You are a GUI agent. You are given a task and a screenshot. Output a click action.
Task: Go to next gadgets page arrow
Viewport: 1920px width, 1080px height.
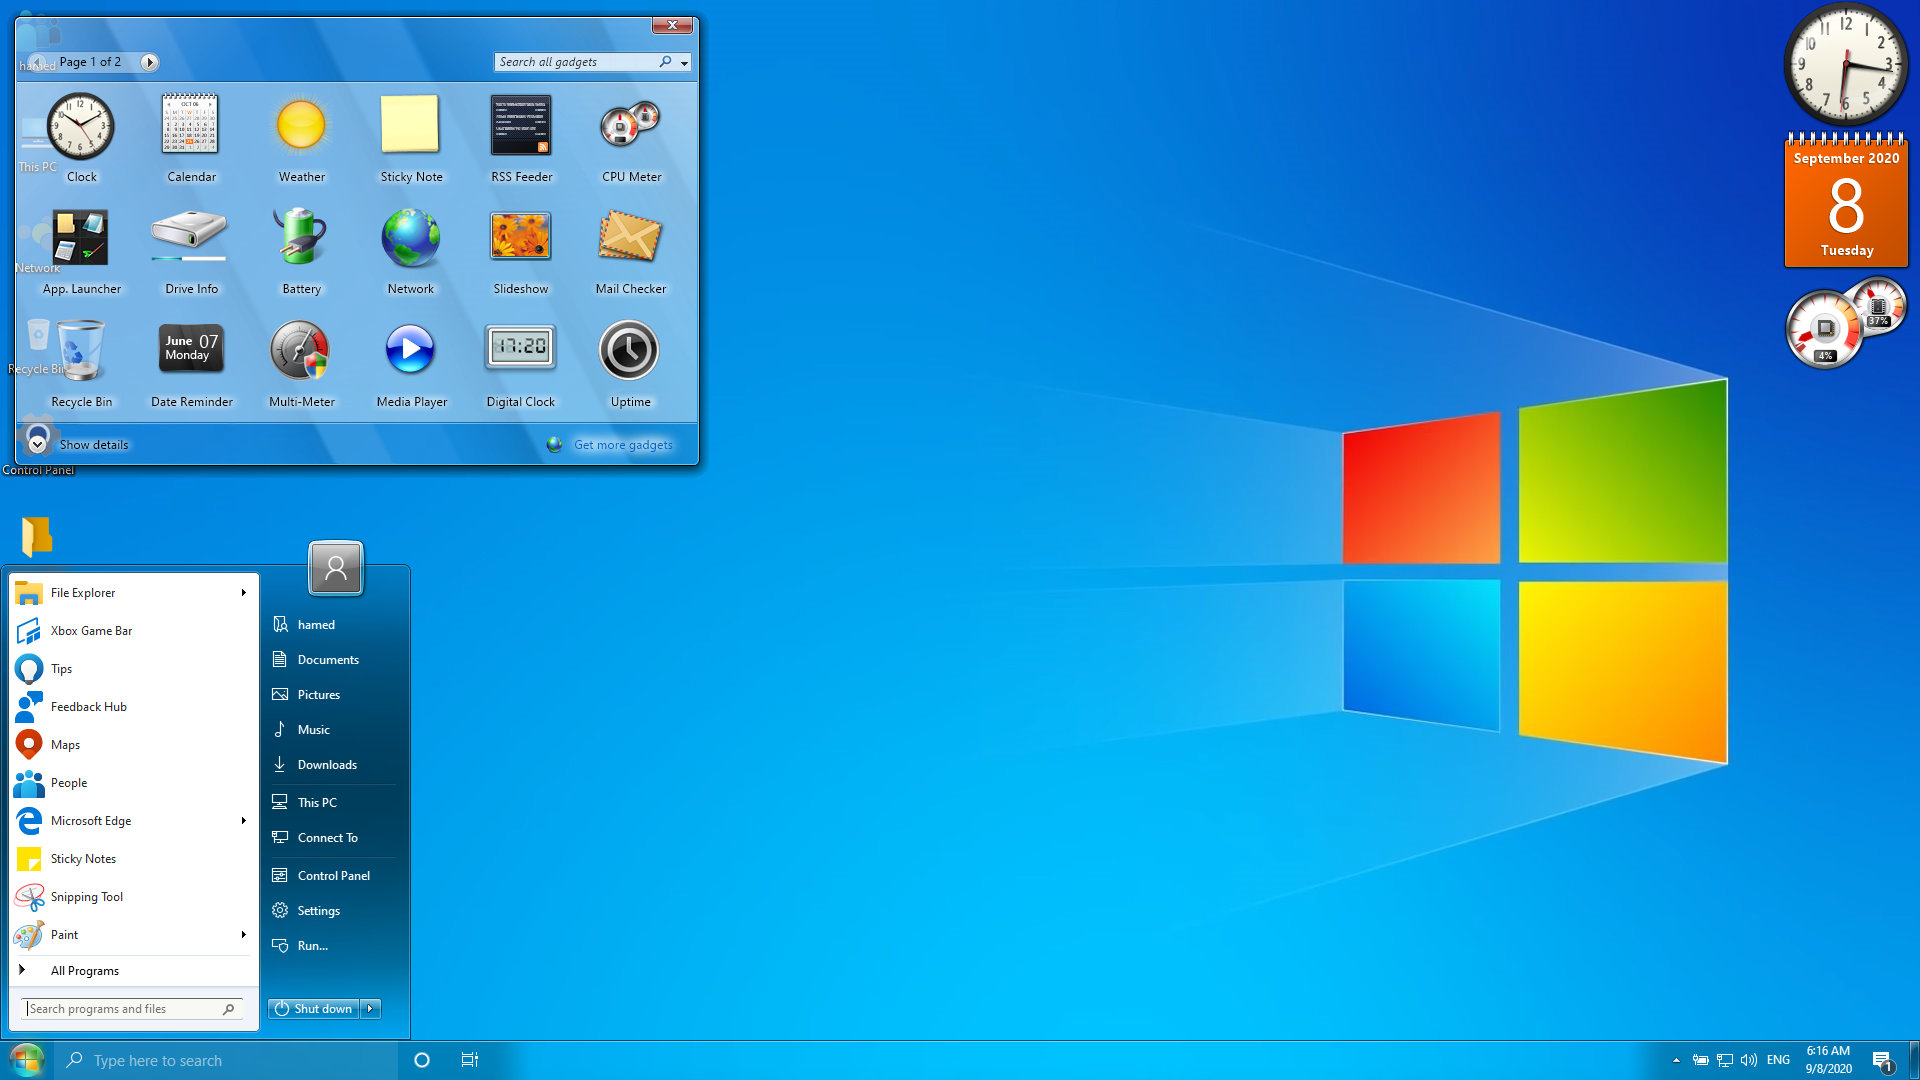coord(149,62)
